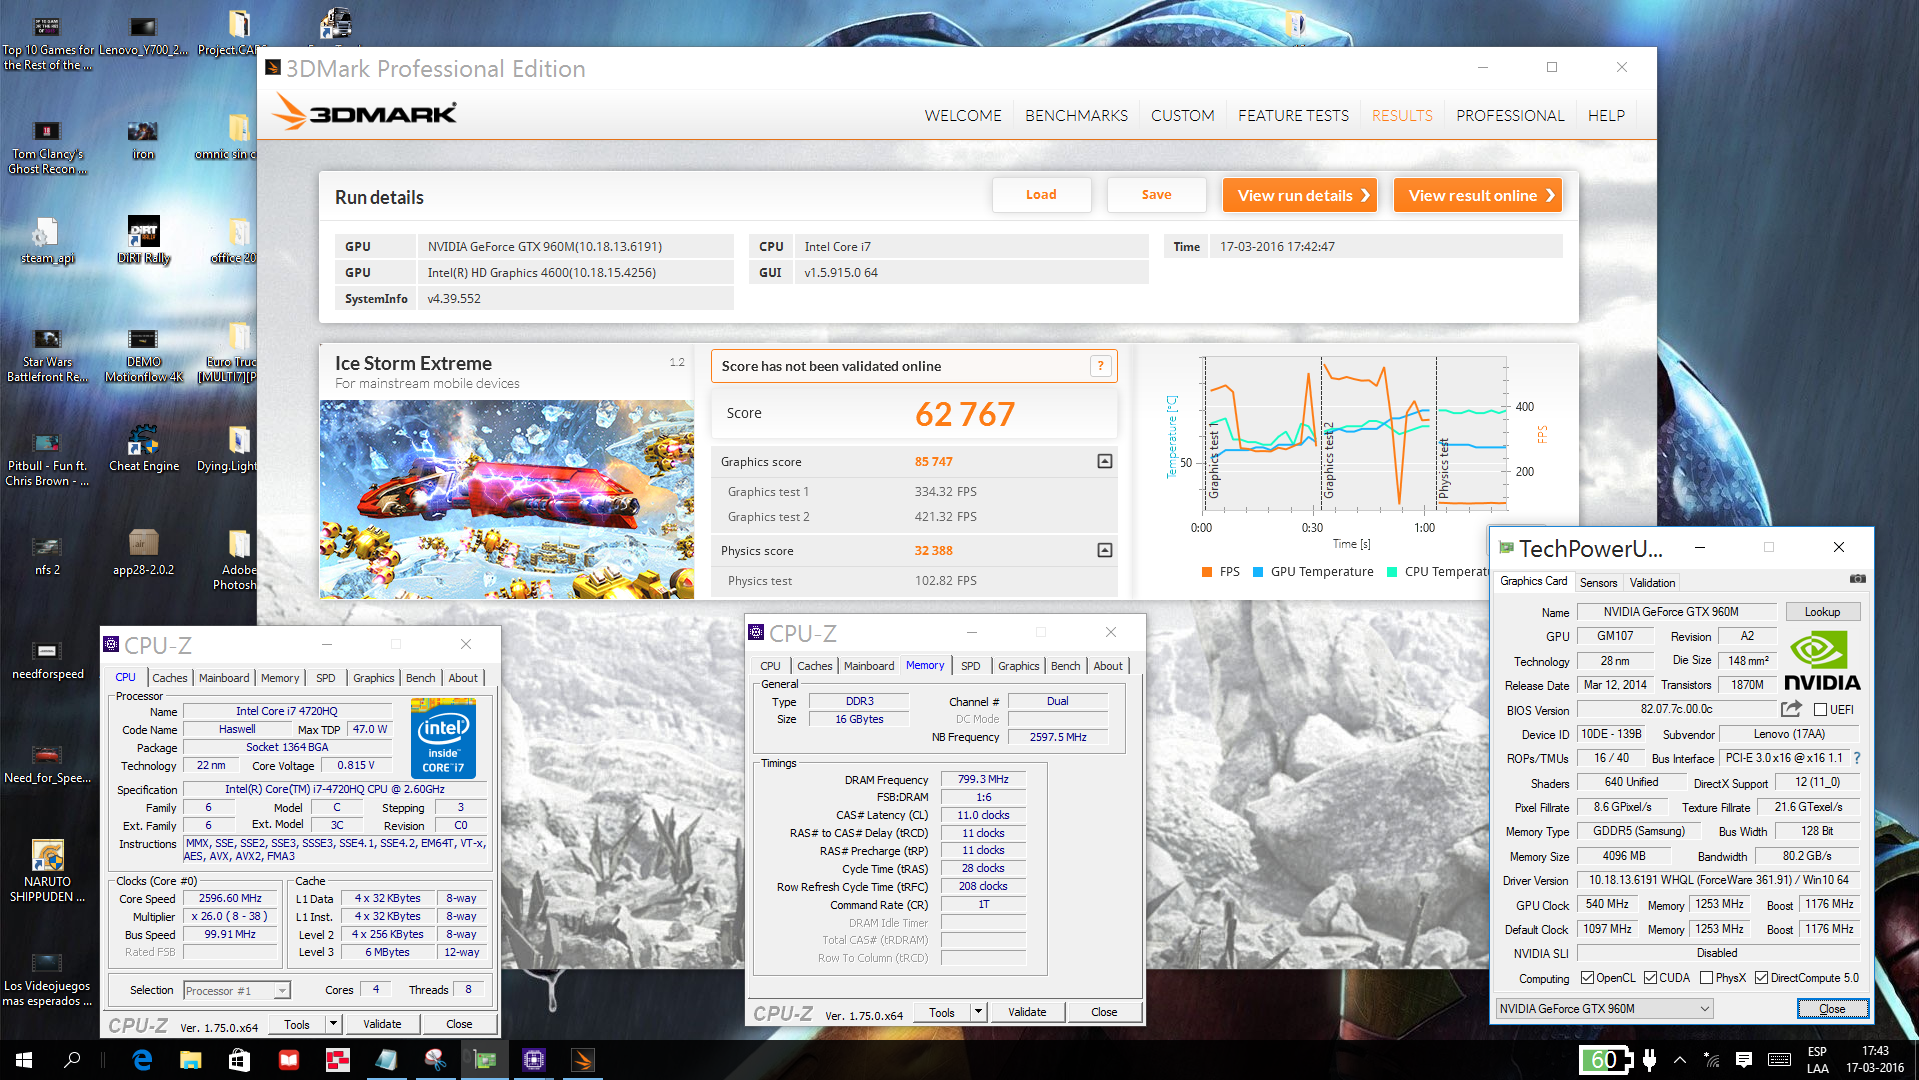Toggle the UEFI checkbox in GPU-Z
The width and height of the screenshot is (1919, 1080).
tap(1820, 710)
